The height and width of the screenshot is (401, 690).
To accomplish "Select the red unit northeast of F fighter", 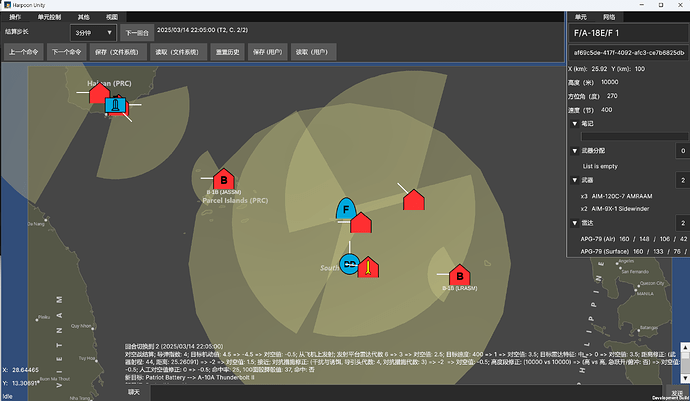I will (414, 199).
